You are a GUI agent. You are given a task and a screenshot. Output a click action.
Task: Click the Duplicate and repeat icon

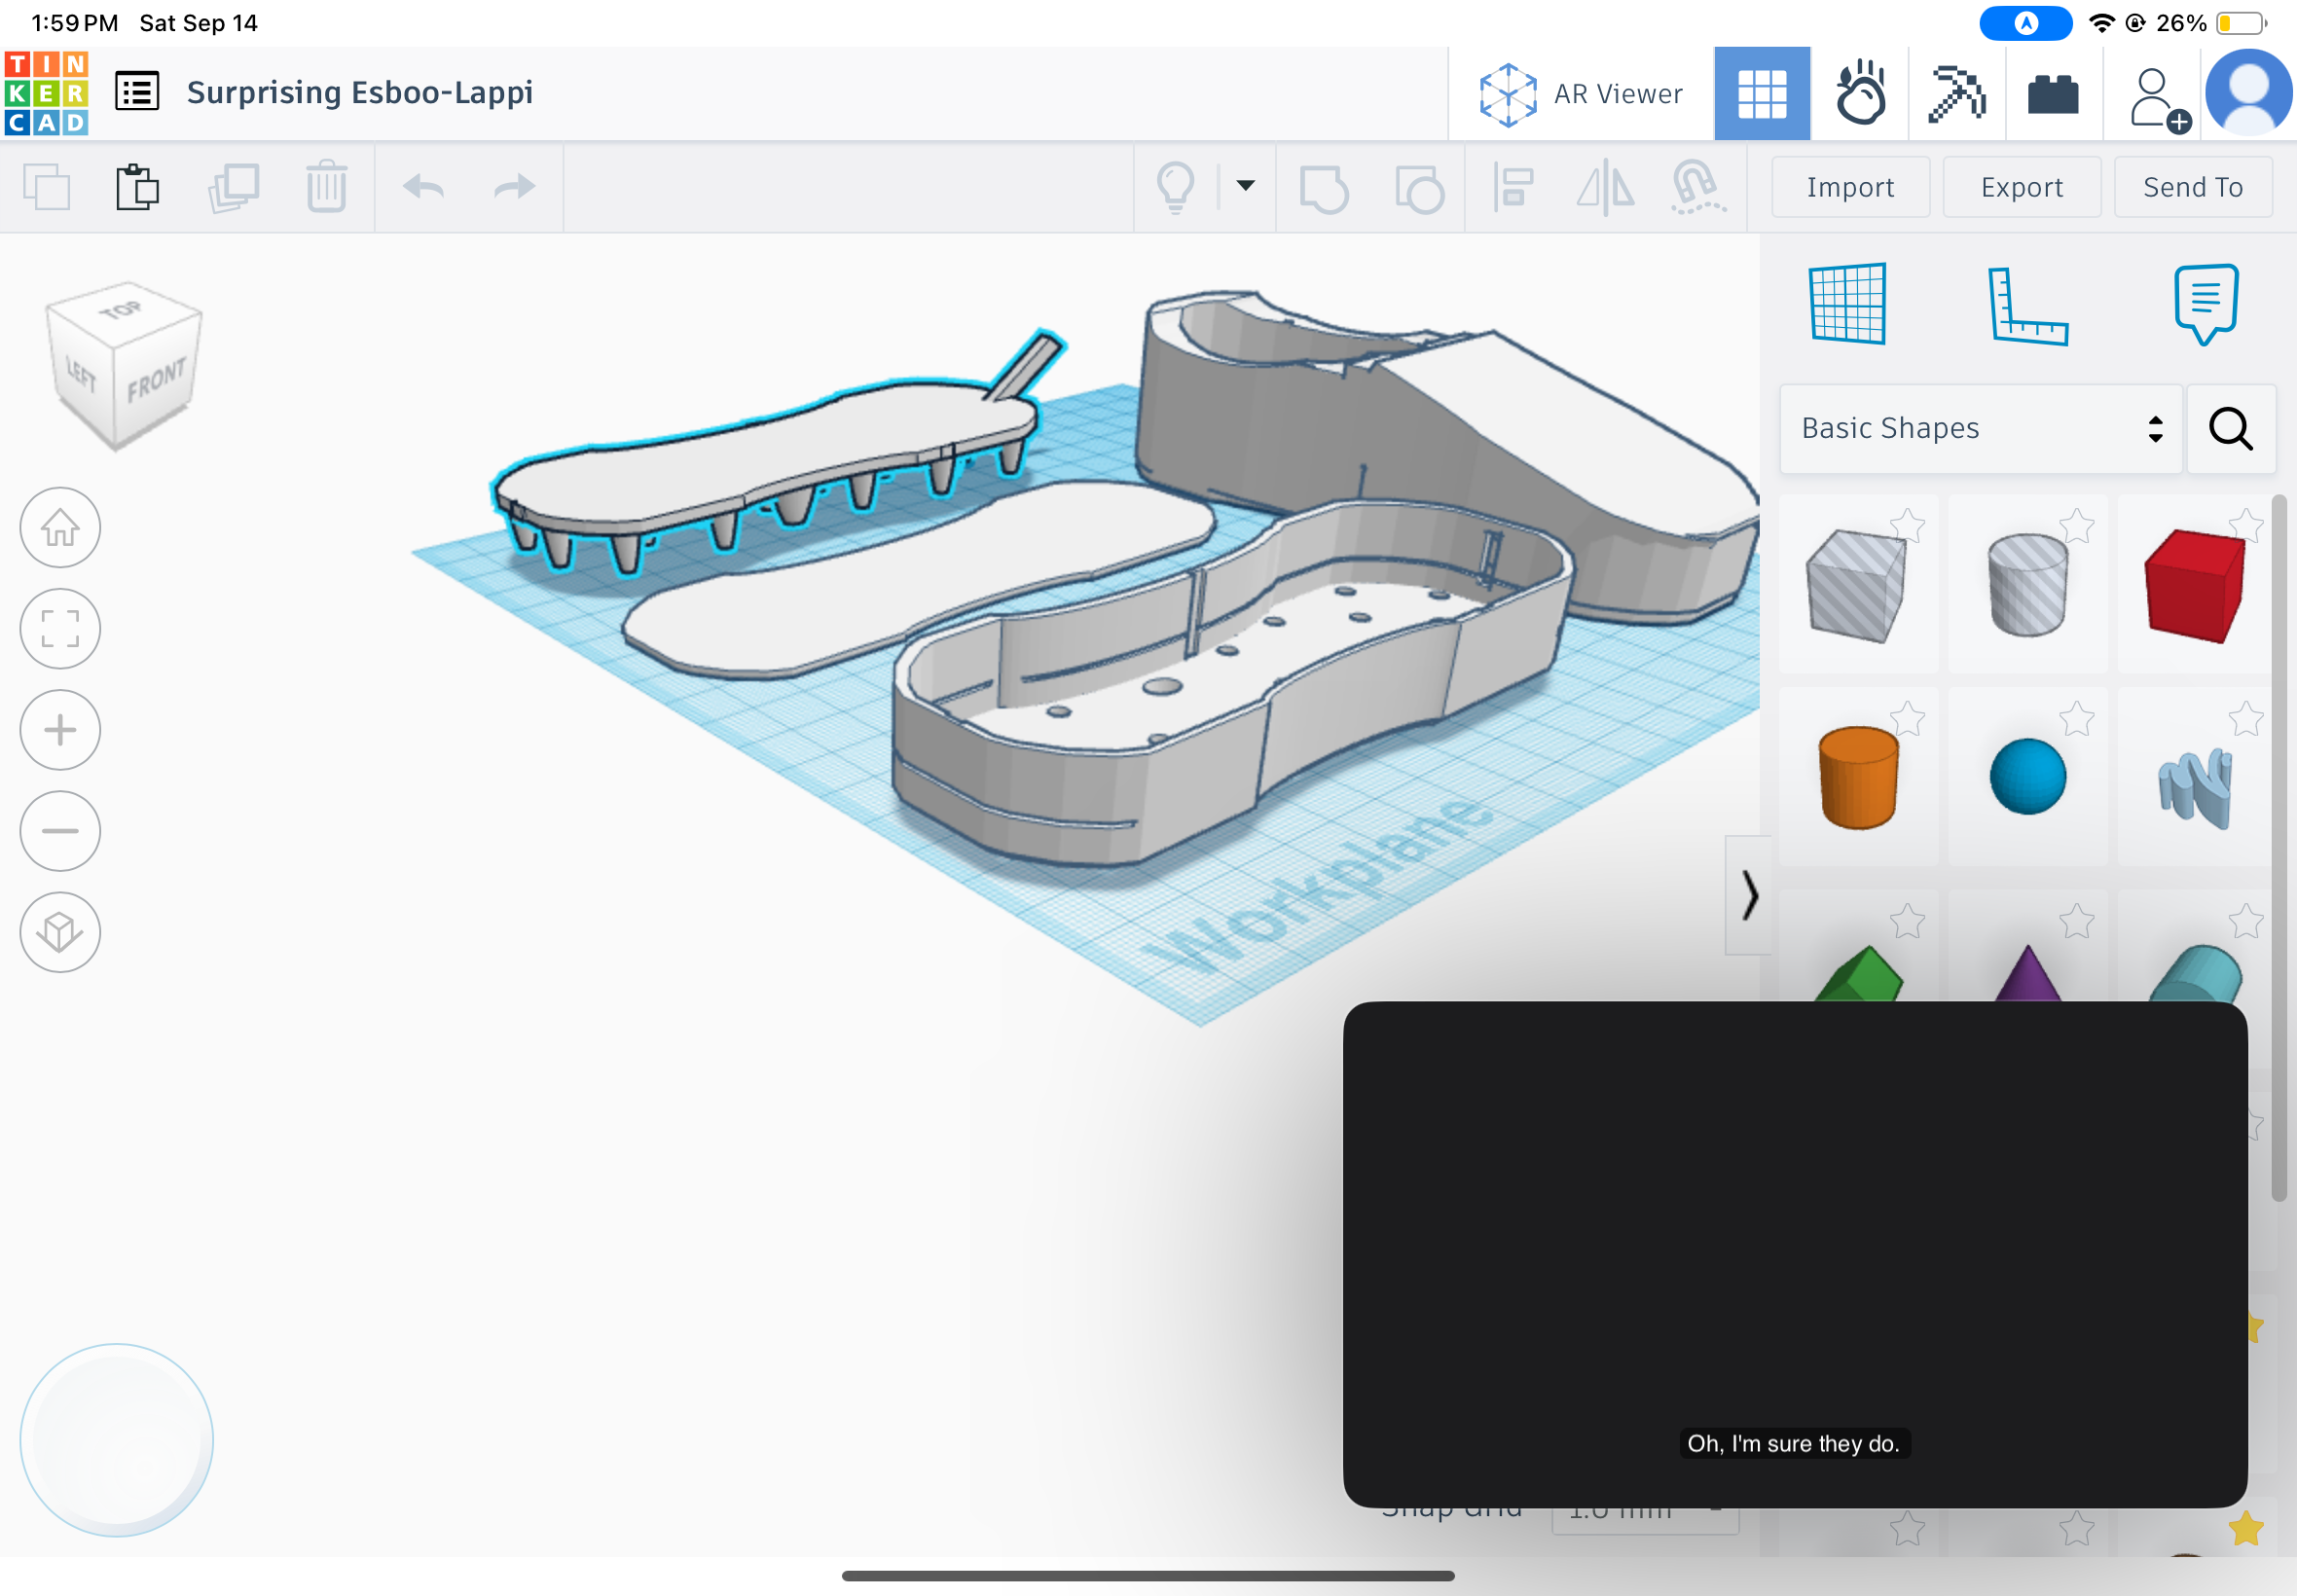(x=233, y=187)
